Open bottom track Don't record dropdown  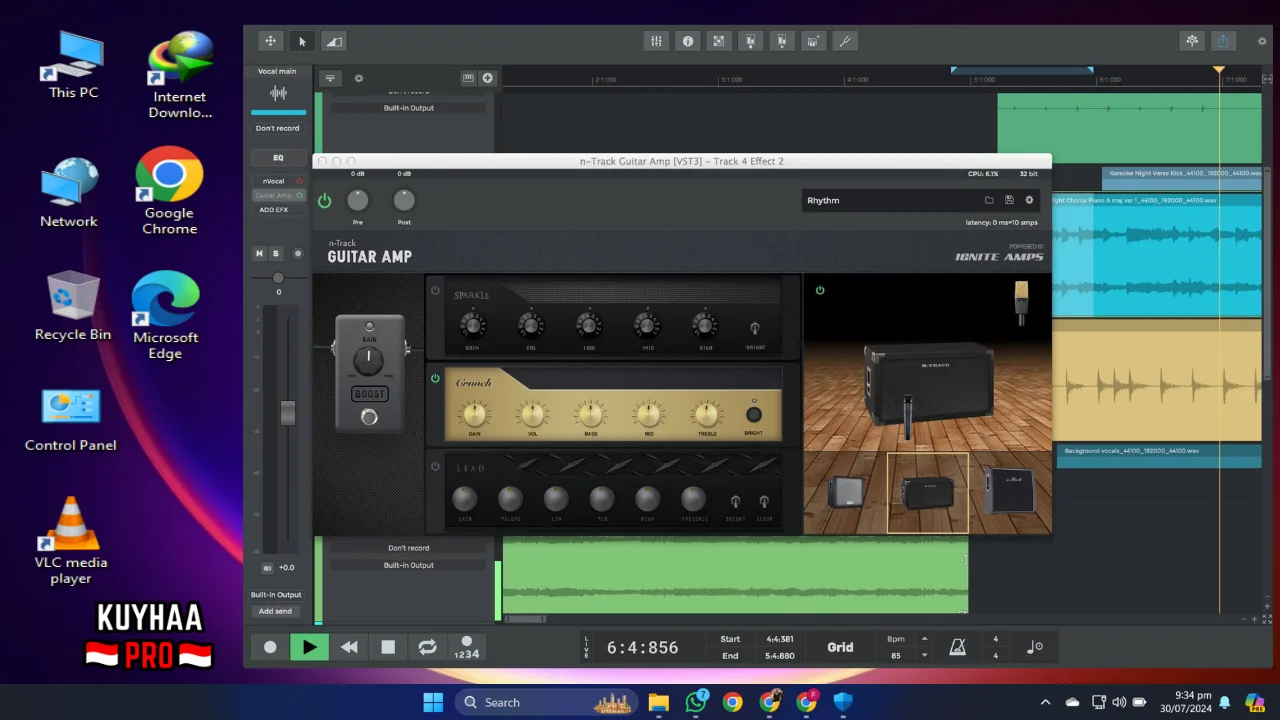[x=409, y=548]
